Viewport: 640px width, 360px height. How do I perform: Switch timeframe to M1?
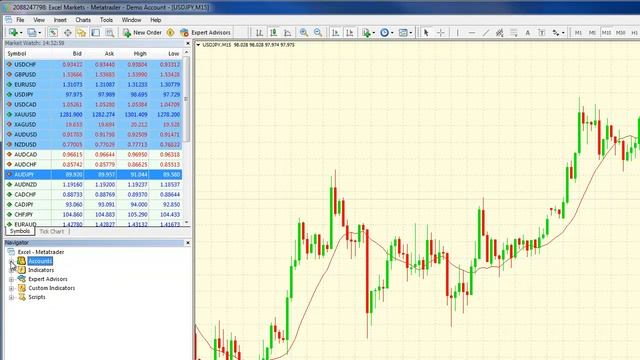(578, 32)
